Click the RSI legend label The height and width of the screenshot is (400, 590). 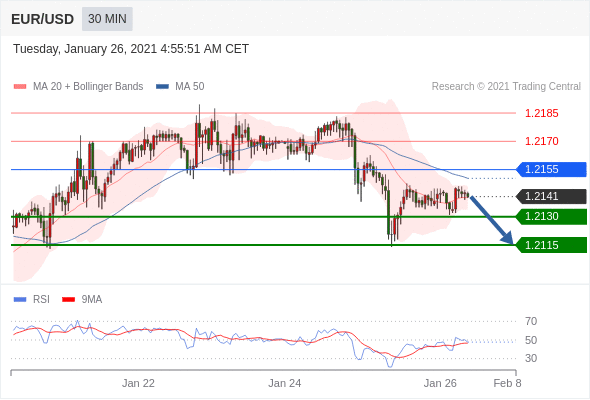tap(41, 300)
